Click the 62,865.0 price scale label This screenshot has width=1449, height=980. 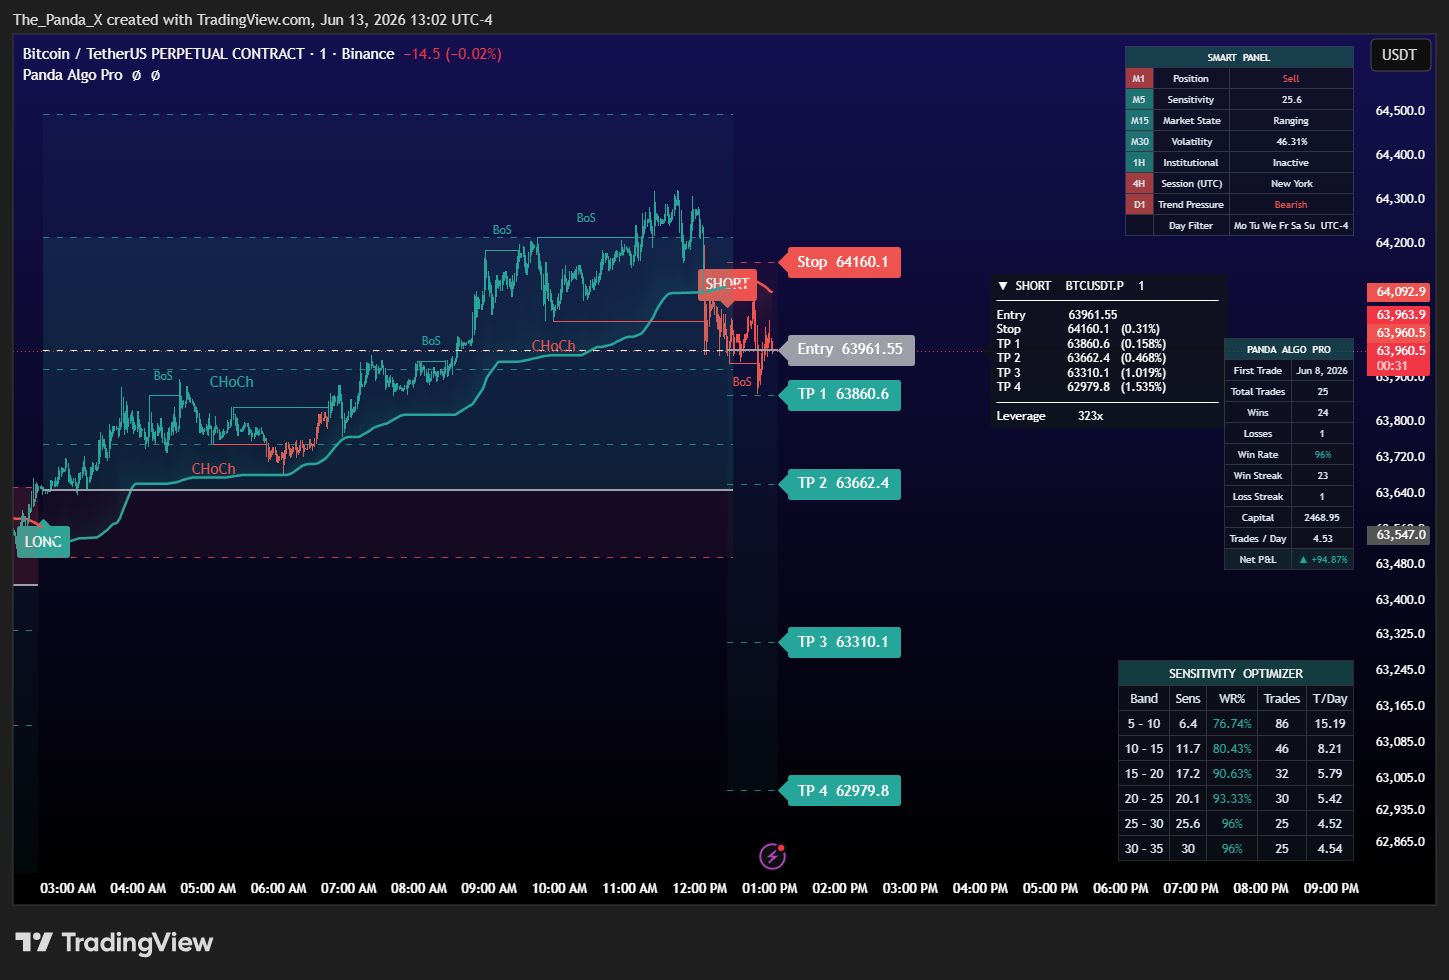coord(1400,842)
